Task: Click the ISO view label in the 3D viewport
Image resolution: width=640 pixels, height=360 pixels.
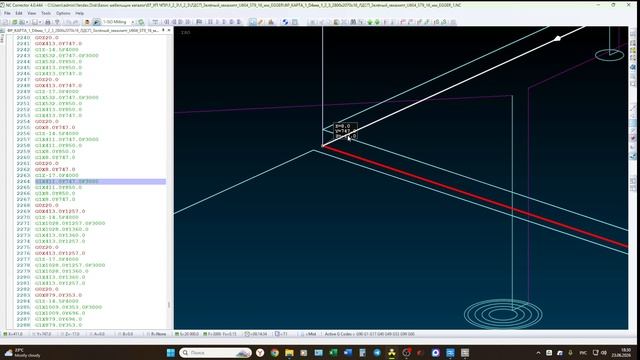Action: click(x=185, y=32)
